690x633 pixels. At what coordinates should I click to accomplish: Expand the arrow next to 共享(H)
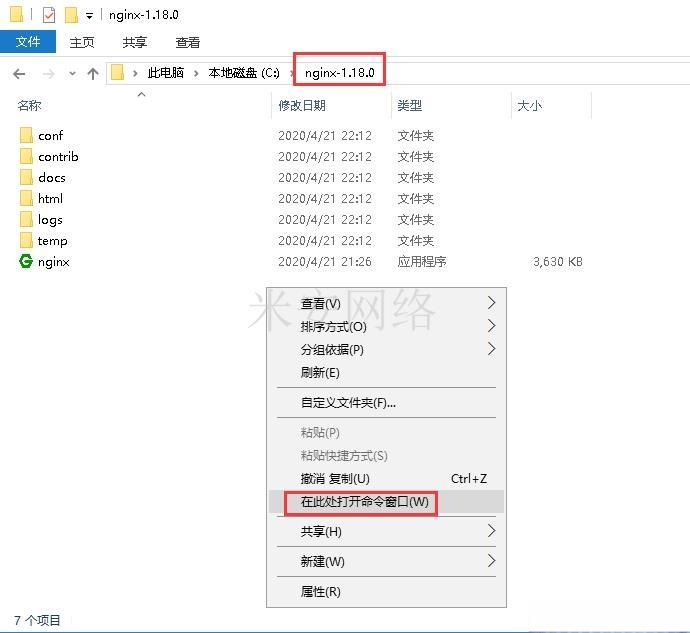492,531
